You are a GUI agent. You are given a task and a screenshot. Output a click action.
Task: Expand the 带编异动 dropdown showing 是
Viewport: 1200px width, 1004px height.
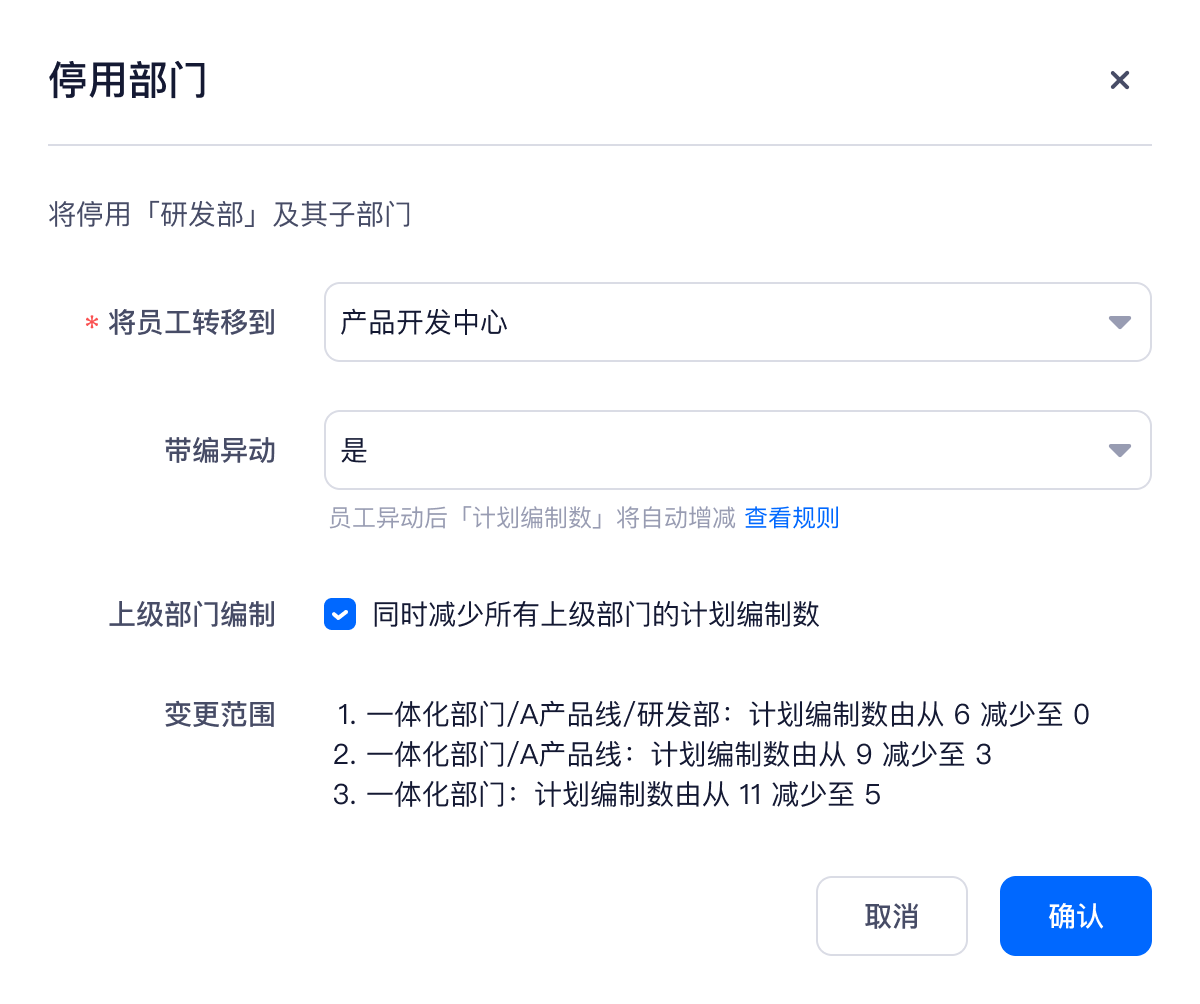point(720,450)
